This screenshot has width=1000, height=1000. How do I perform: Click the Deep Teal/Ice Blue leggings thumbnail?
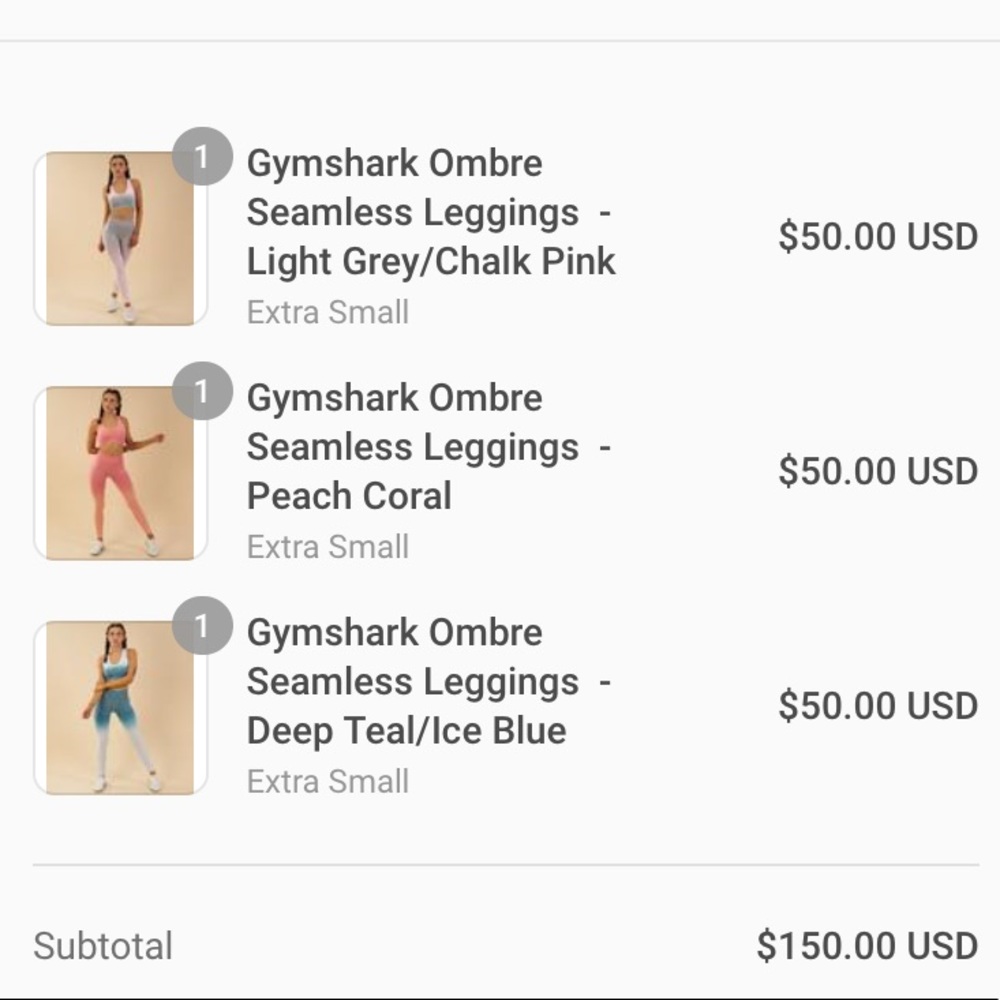coord(119,705)
